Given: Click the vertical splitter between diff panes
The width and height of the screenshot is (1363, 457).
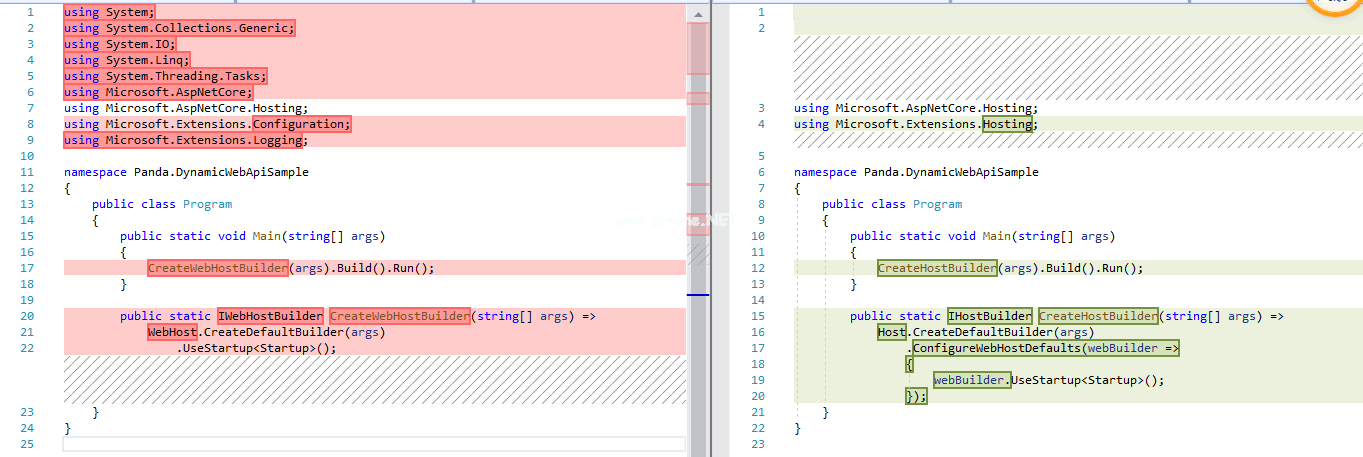Looking at the screenshot, I should 711,228.
